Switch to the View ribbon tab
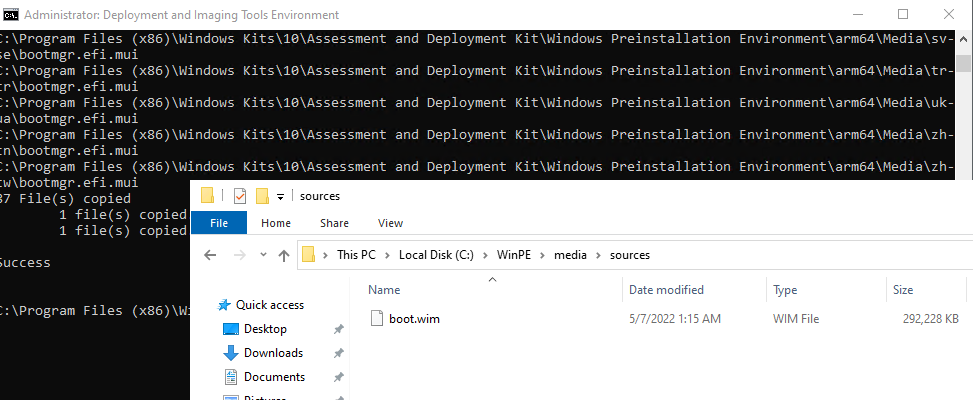Screen dimensions: 973x400 pyautogui.click(x=390, y=223)
